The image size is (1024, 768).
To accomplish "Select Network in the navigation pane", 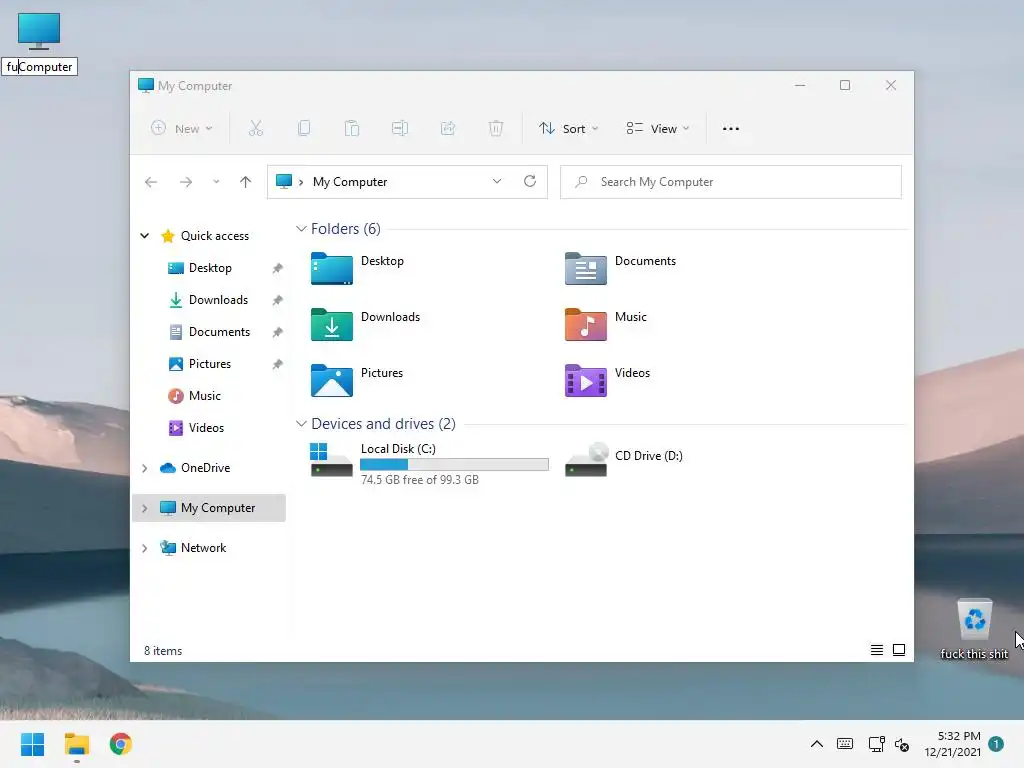I will 203,547.
